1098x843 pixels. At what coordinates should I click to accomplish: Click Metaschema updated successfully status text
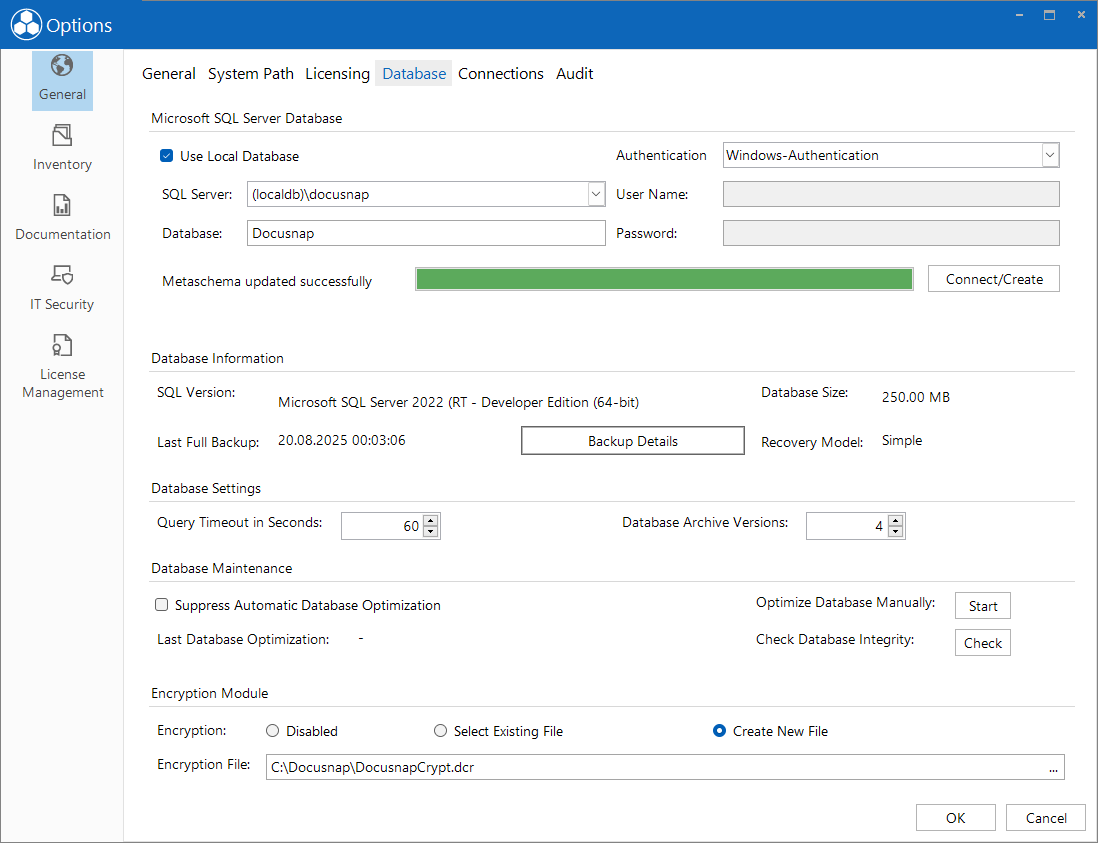click(267, 281)
